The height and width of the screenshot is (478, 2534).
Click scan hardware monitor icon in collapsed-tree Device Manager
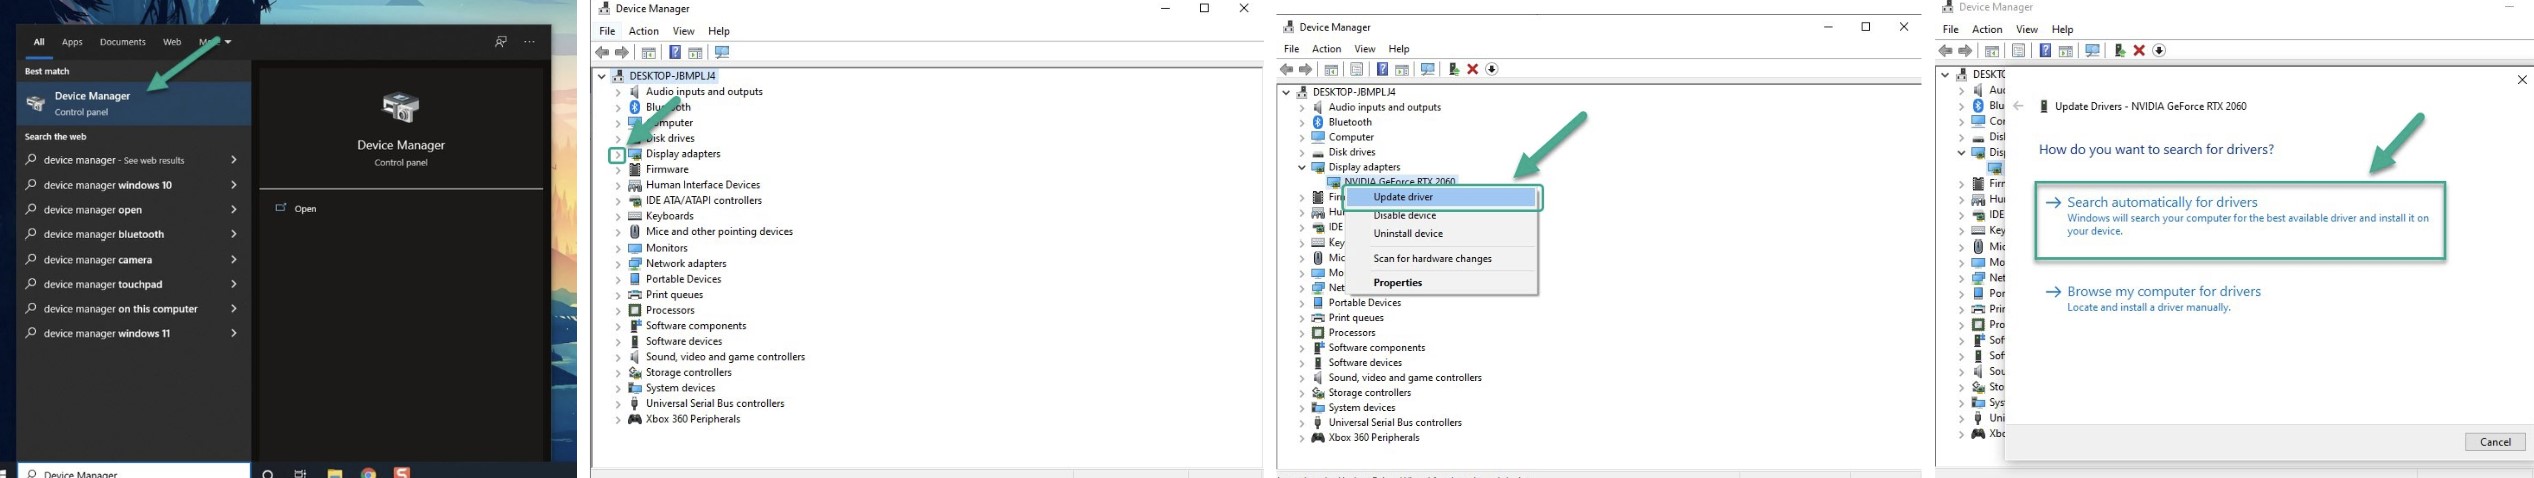[722, 52]
